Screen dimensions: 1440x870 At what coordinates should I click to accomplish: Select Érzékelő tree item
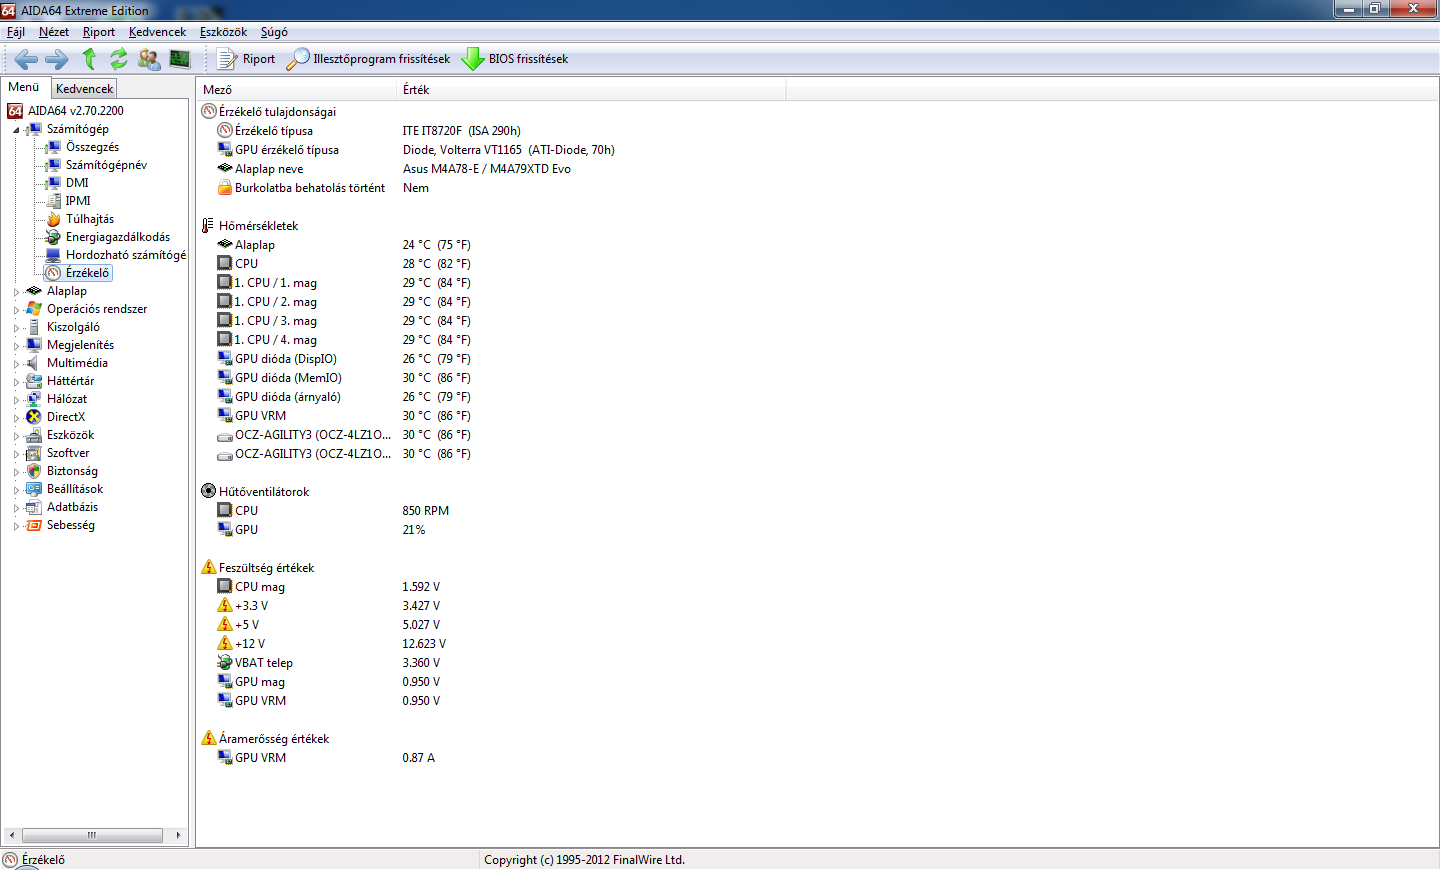click(x=87, y=273)
